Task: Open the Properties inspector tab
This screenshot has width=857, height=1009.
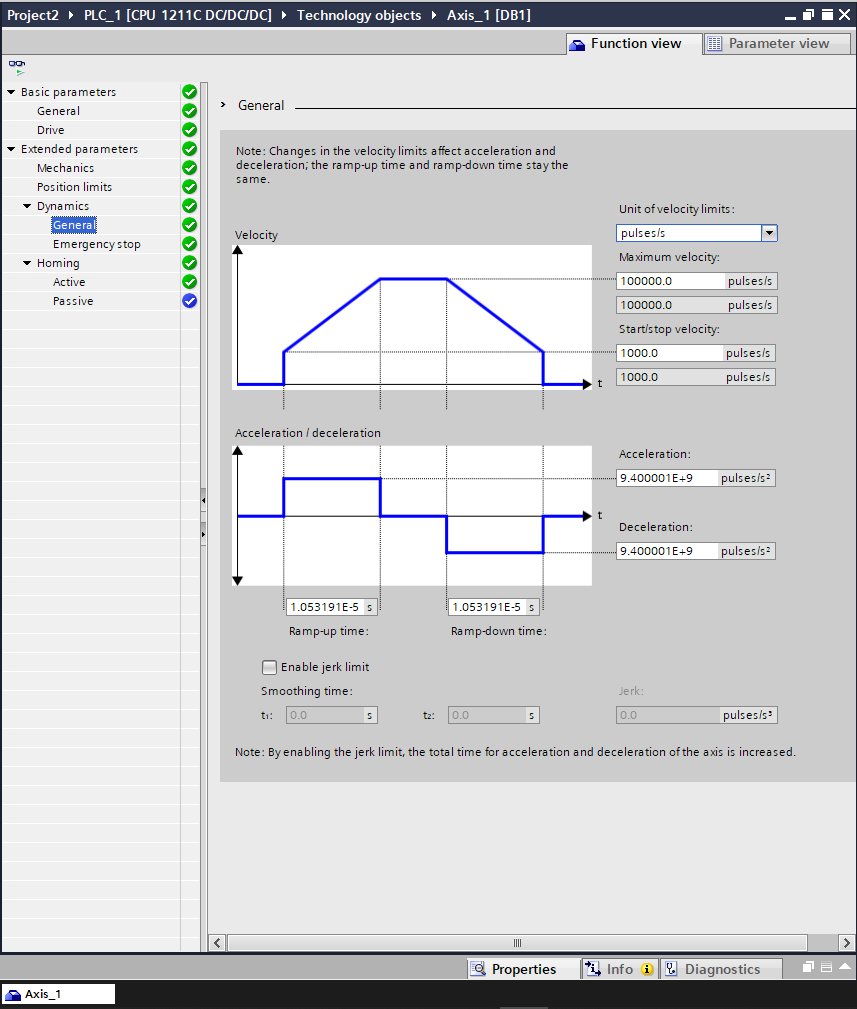Action: click(x=522, y=969)
